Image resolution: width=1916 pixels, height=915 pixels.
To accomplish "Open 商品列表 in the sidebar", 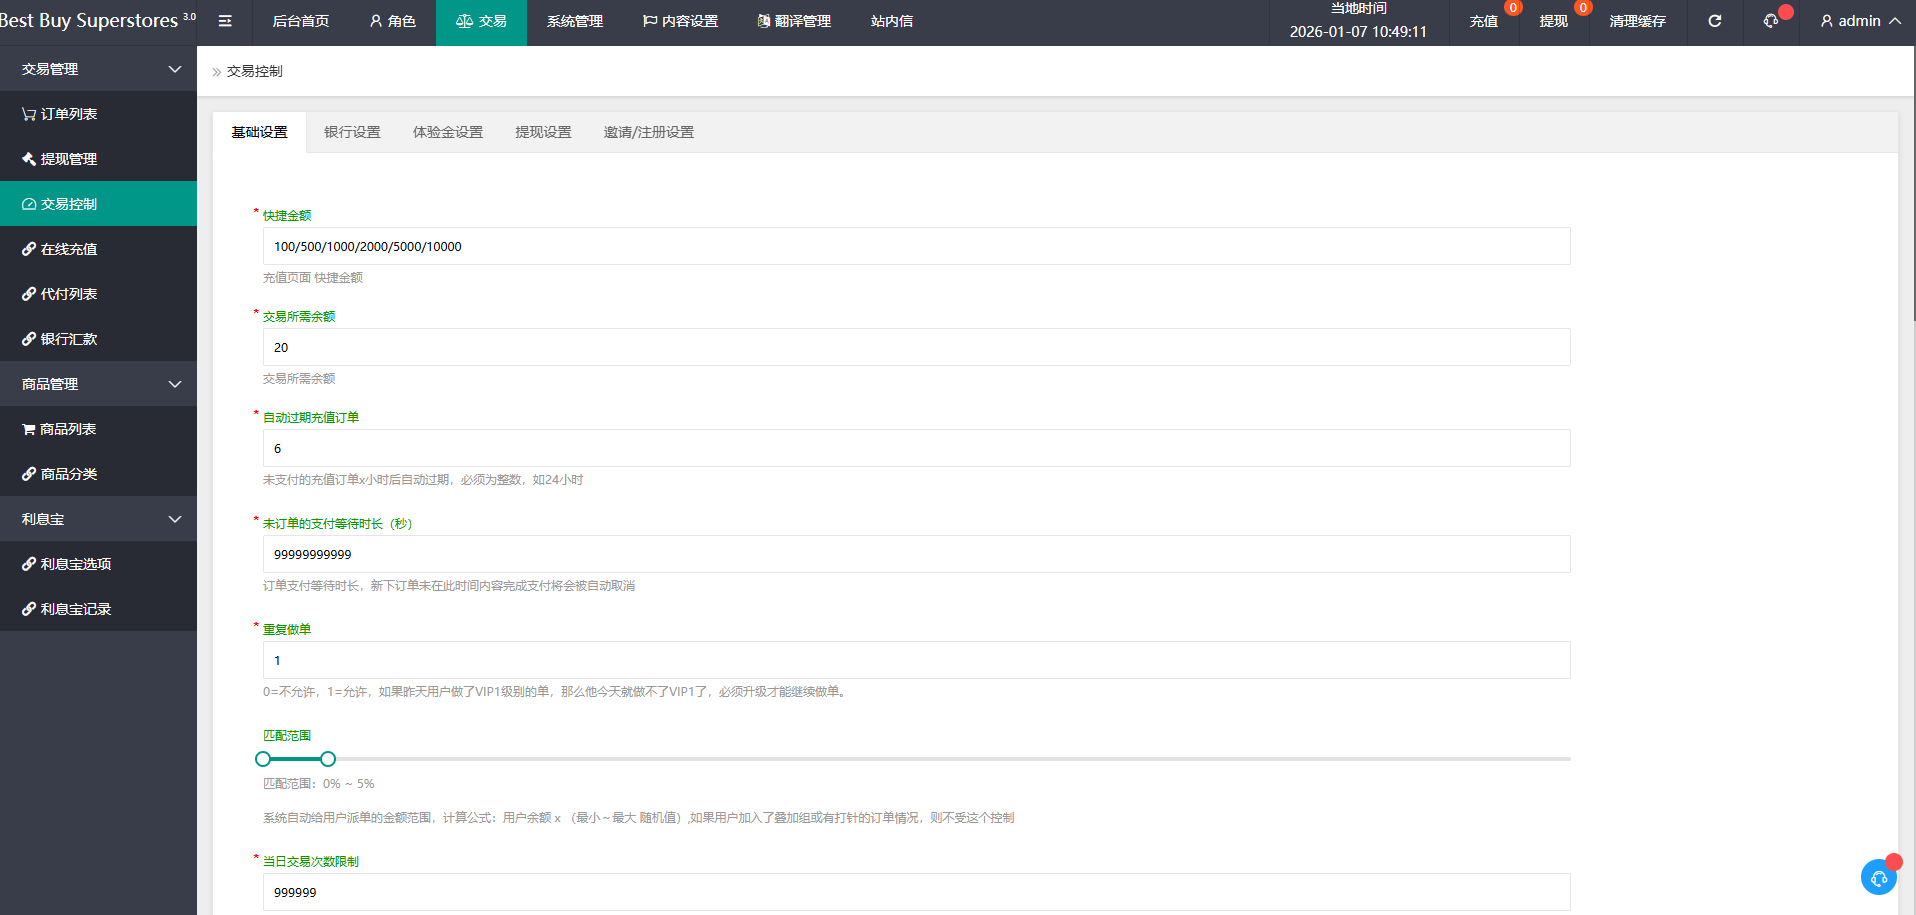I will [x=60, y=429].
